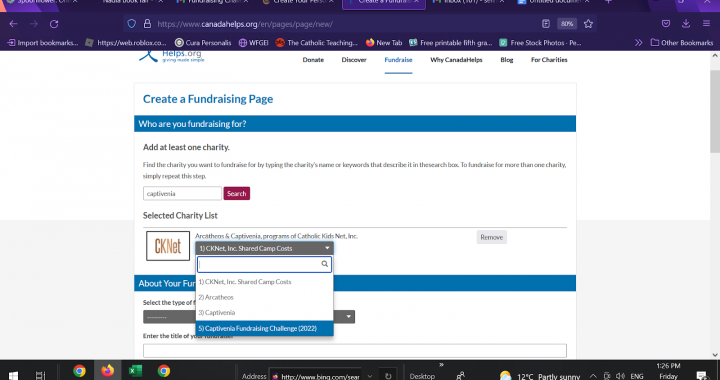Open Import bookmarks item in toolbar
The height and width of the screenshot is (380, 720).
click(x=43, y=43)
